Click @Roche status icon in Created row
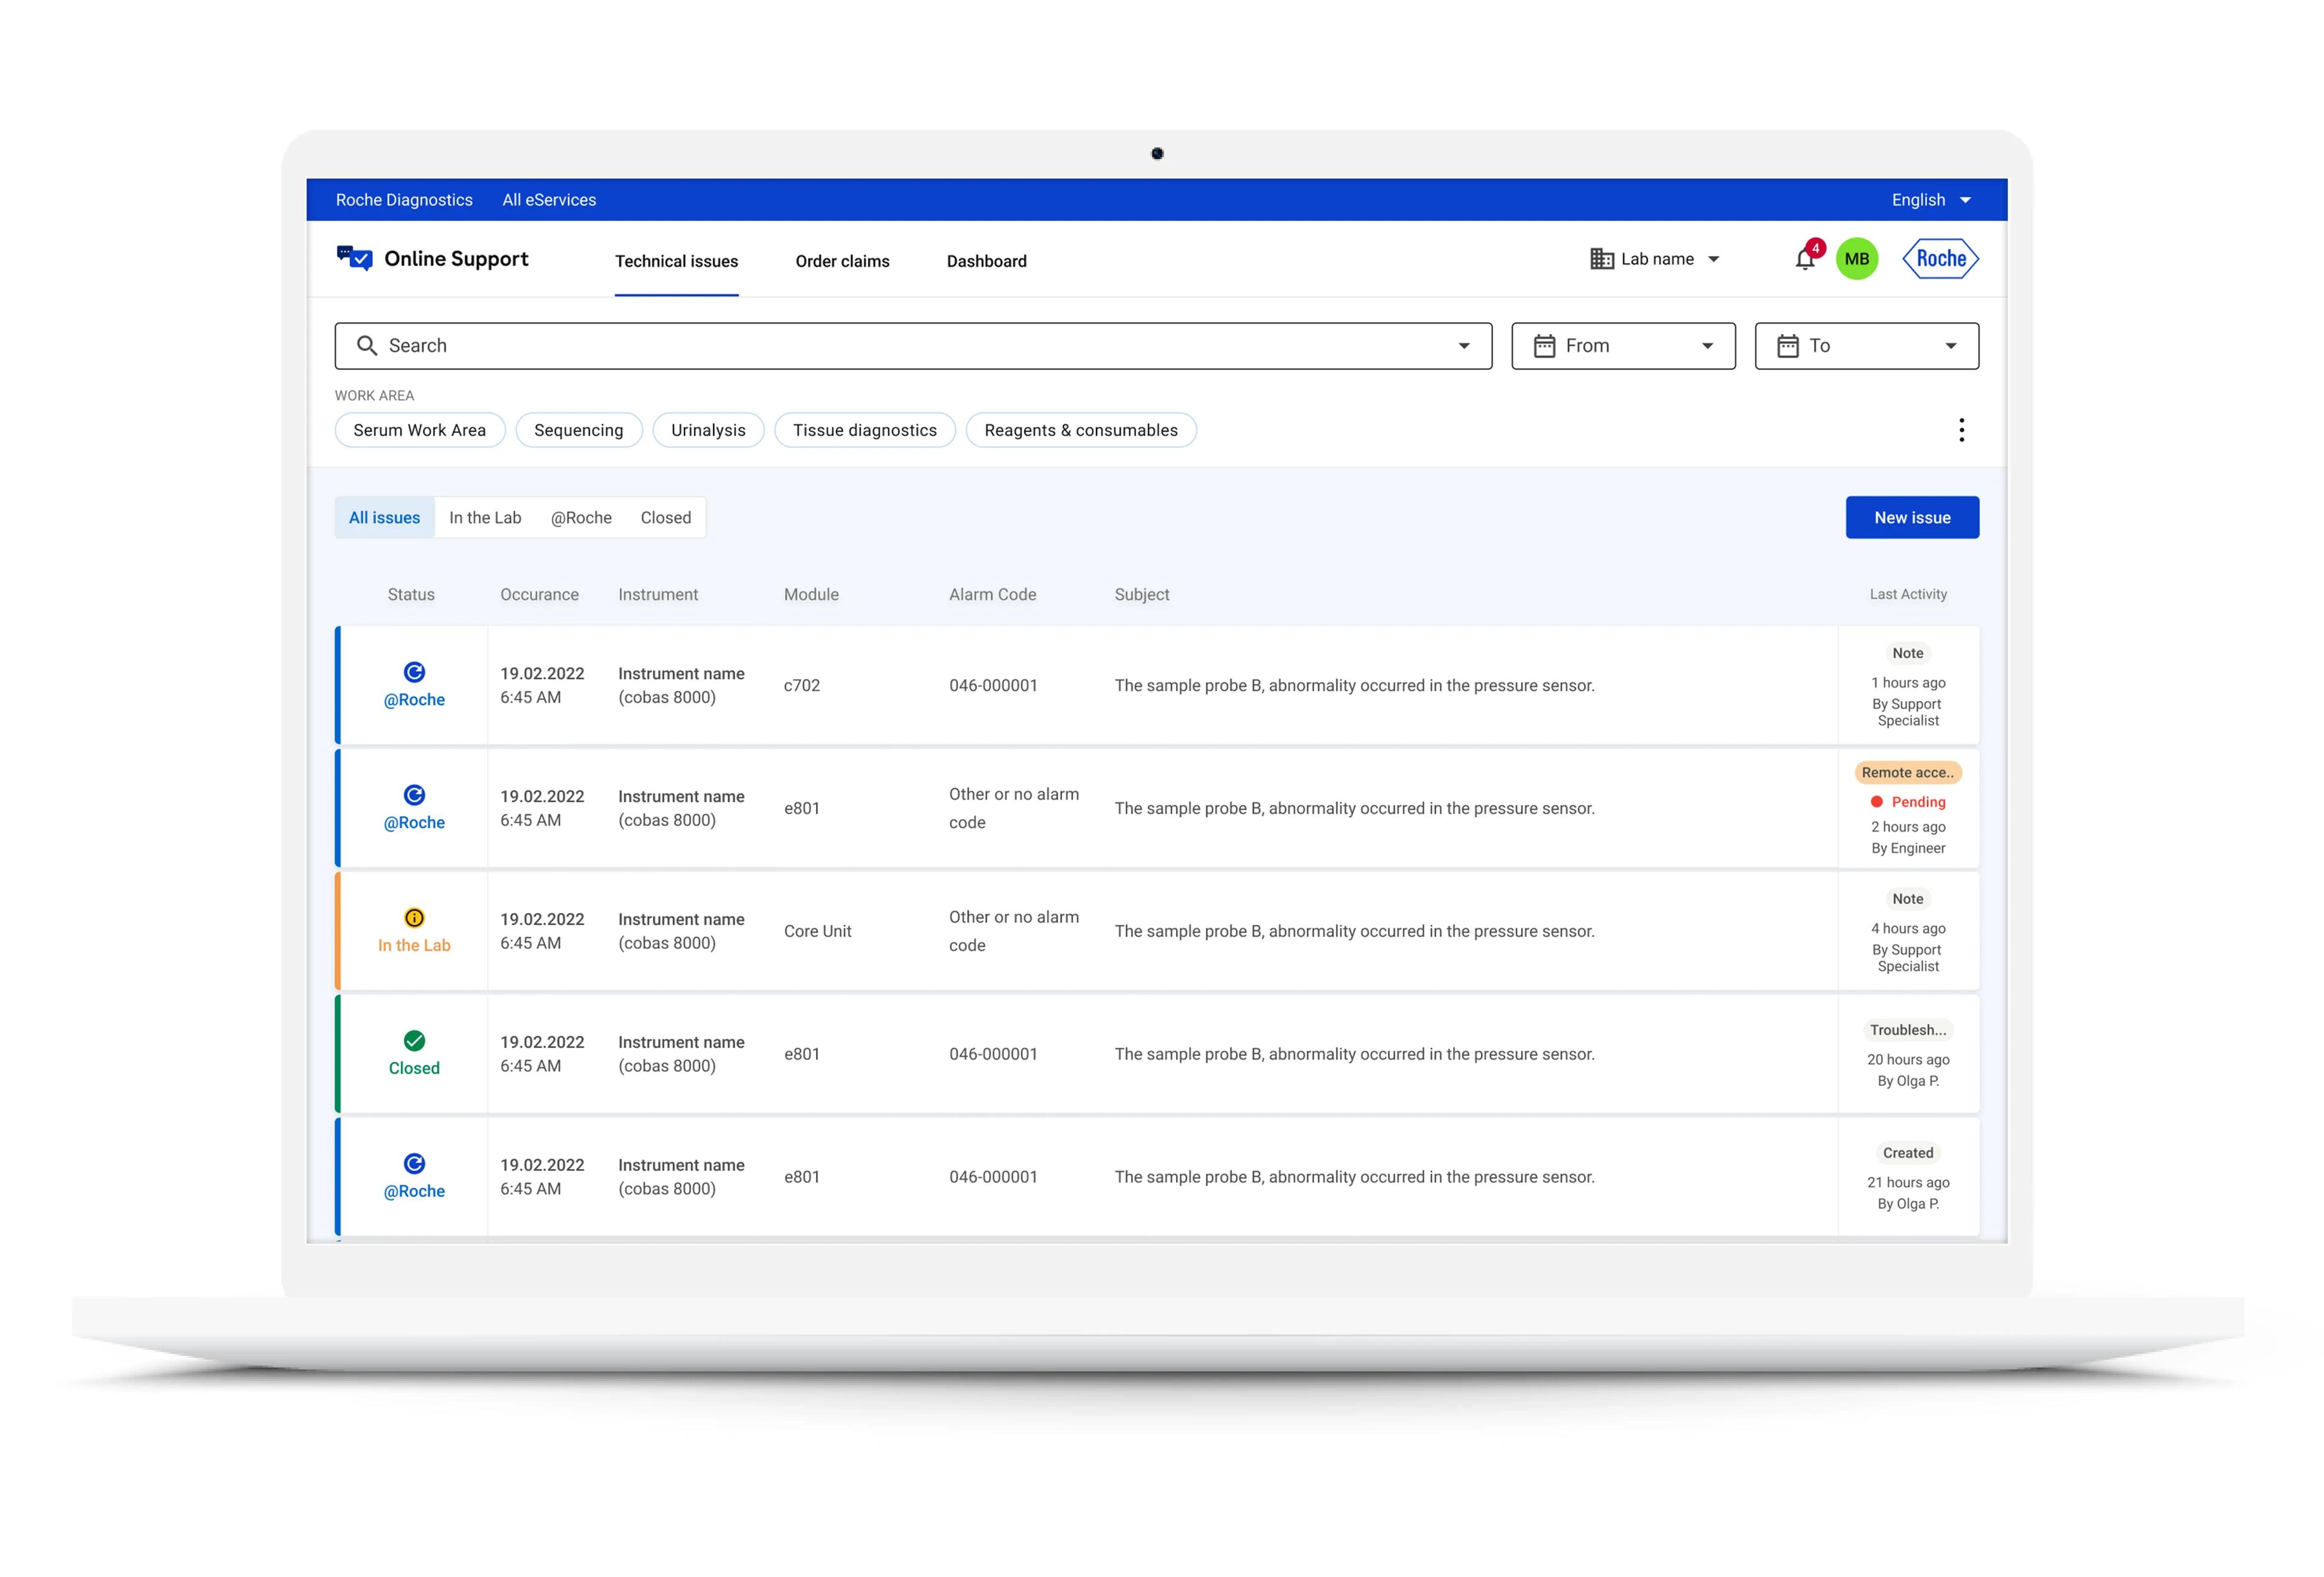The height and width of the screenshot is (1577, 2324). (x=414, y=1164)
